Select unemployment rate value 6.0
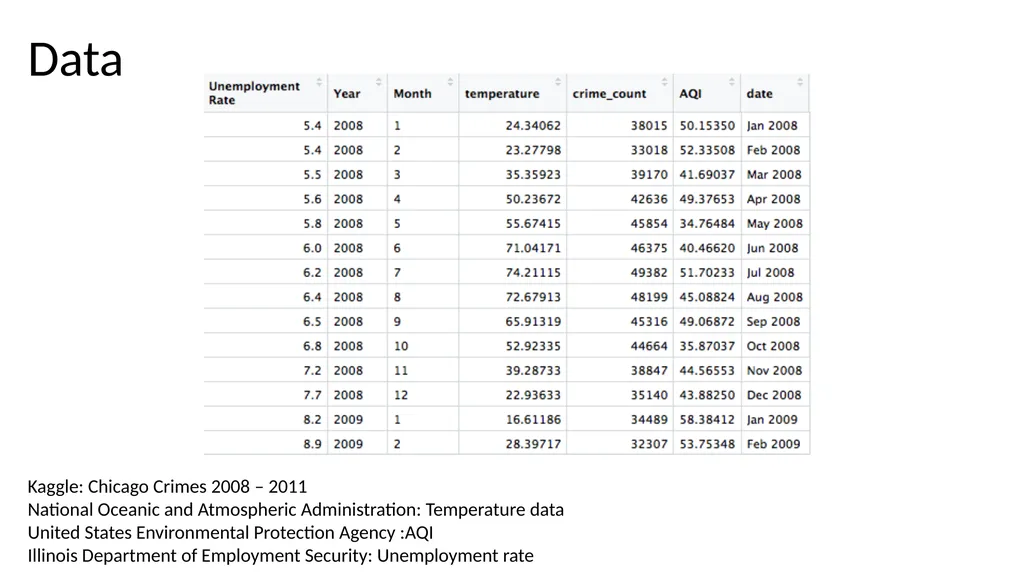Screen dimensions: 1024x575 click(x=312, y=248)
